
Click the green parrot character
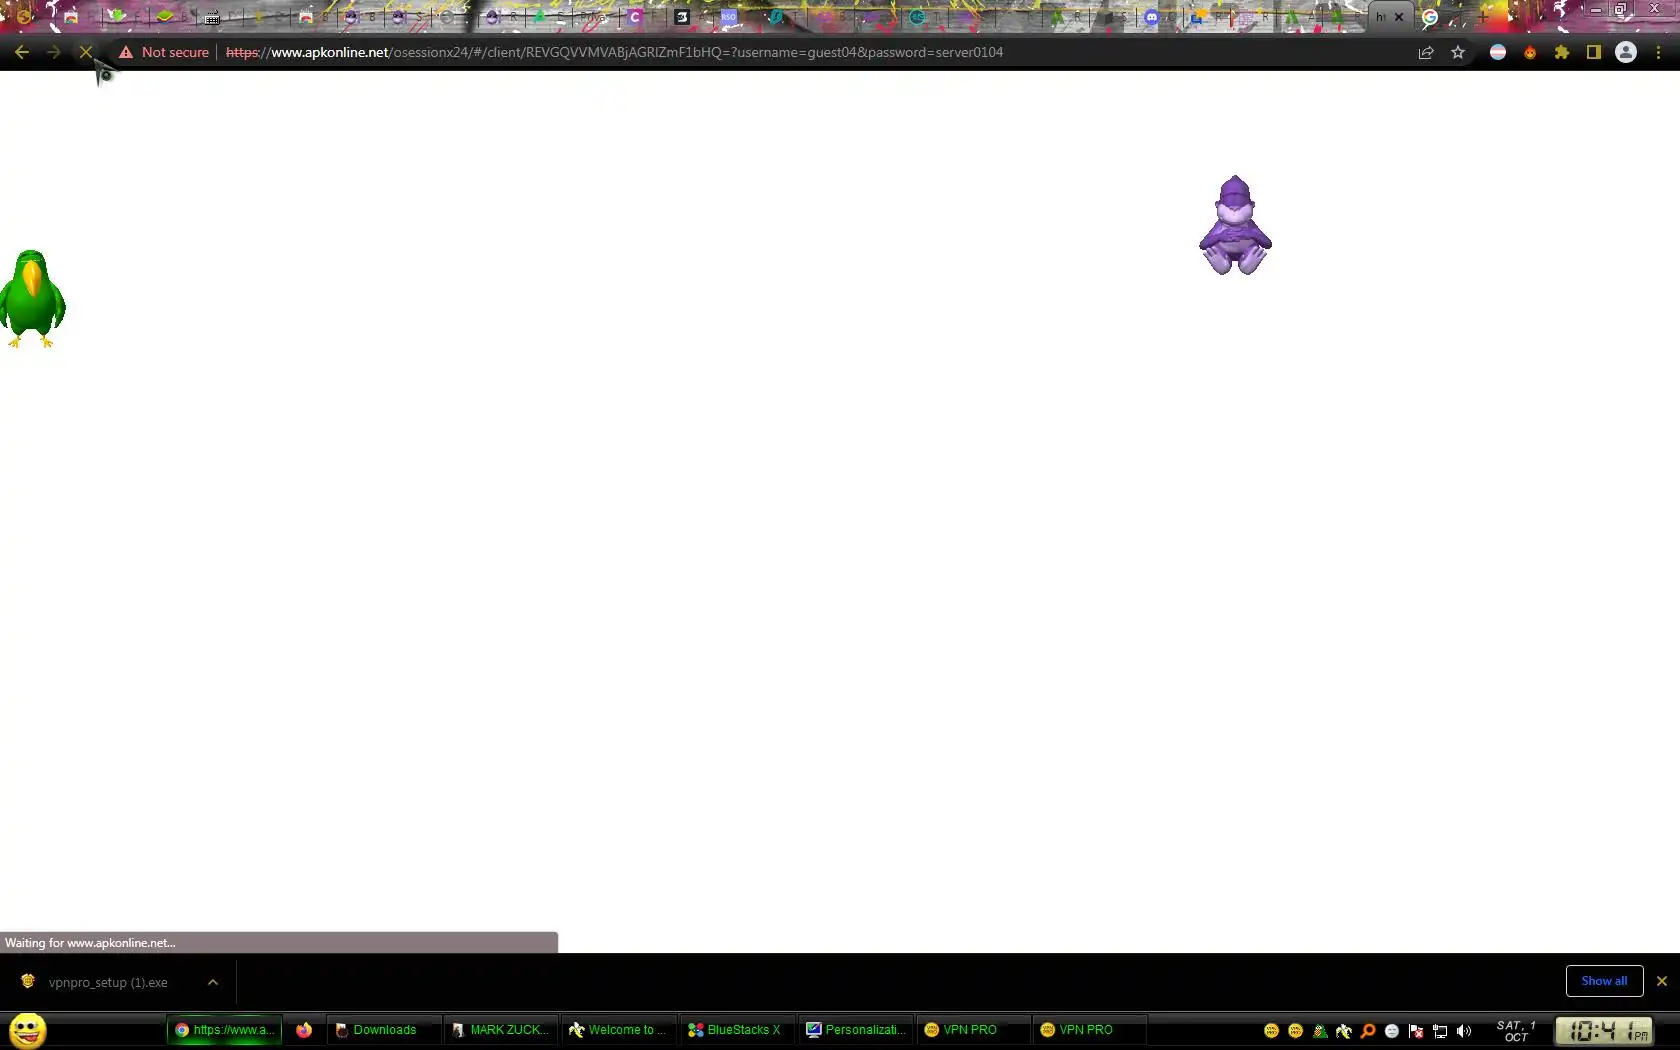(x=33, y=299)
